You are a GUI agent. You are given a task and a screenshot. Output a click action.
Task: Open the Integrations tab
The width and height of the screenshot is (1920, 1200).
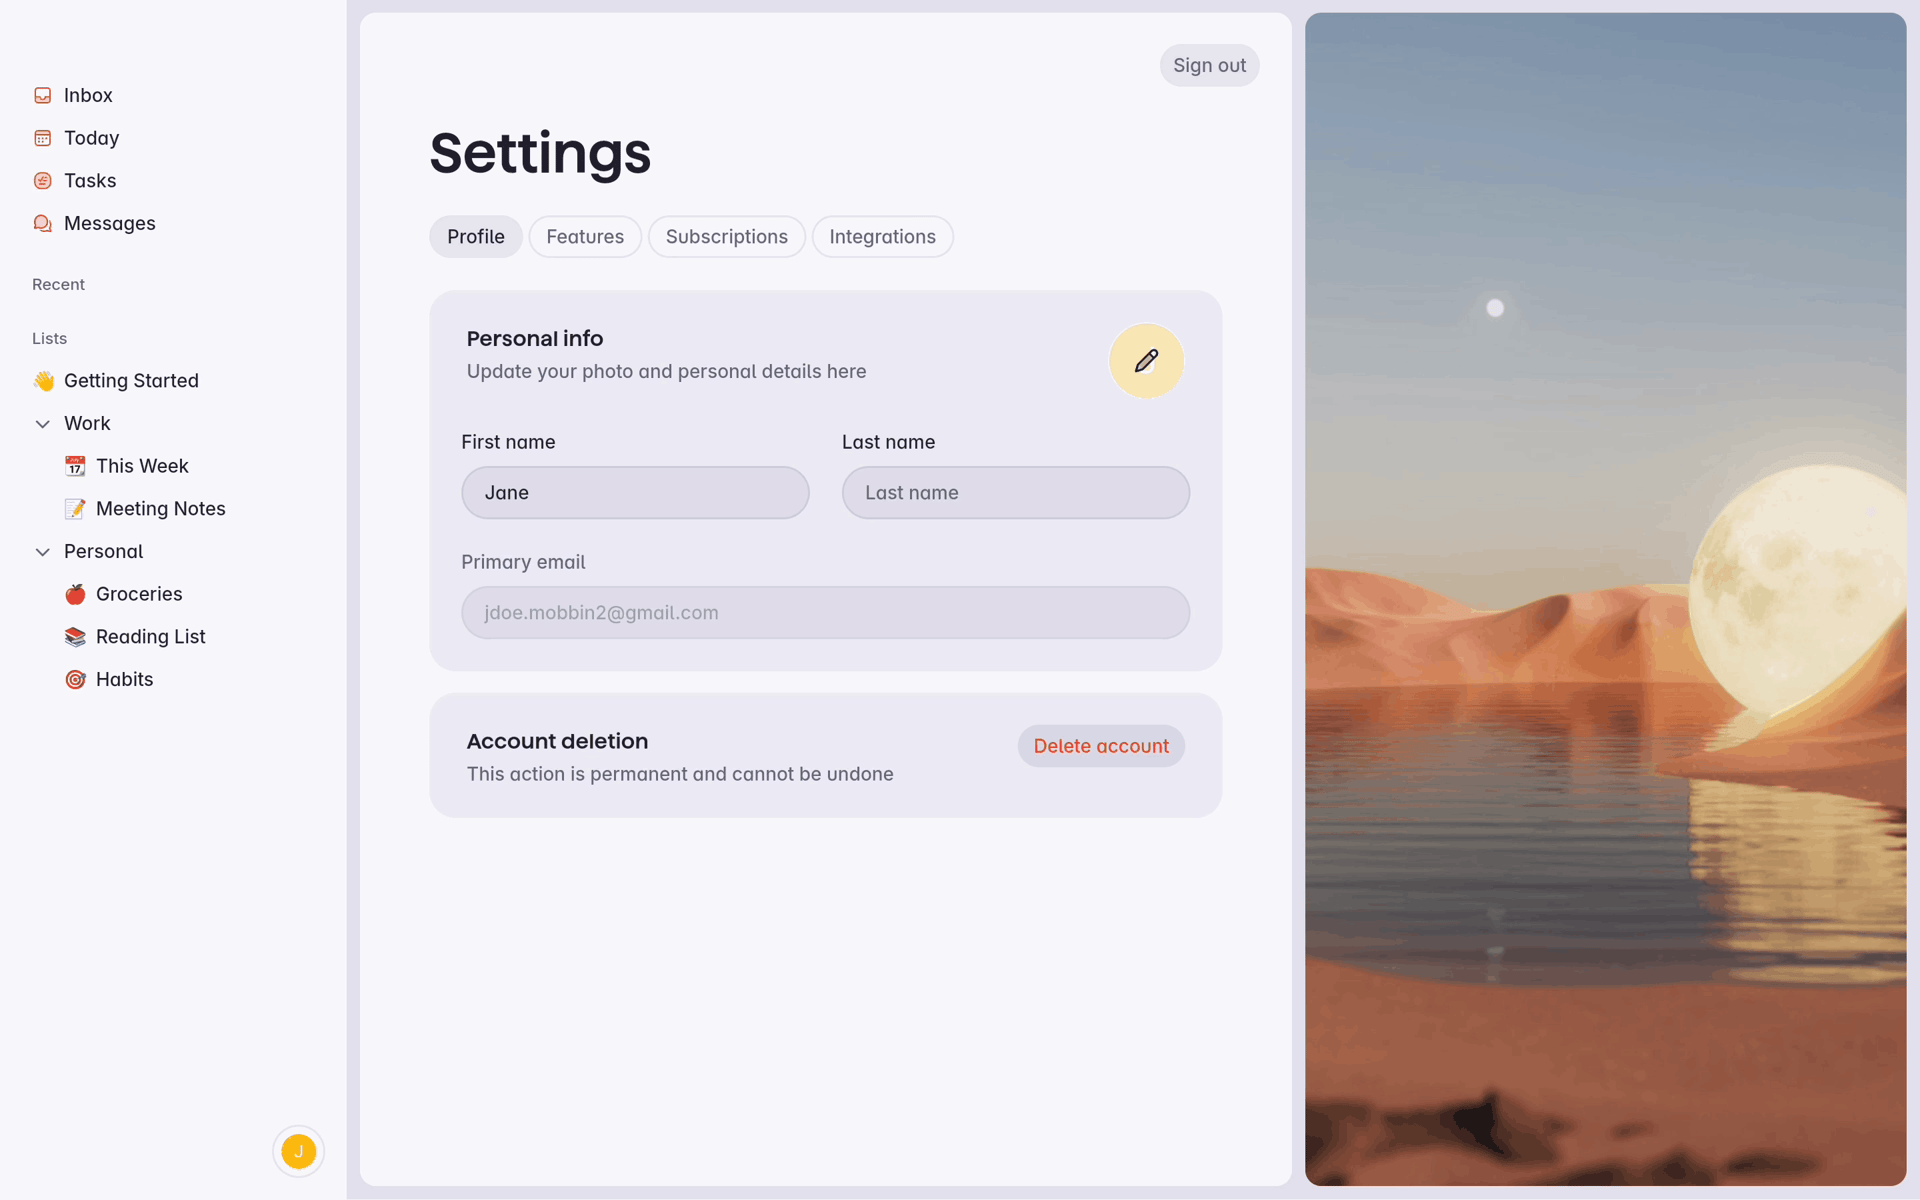click(883, 237)
